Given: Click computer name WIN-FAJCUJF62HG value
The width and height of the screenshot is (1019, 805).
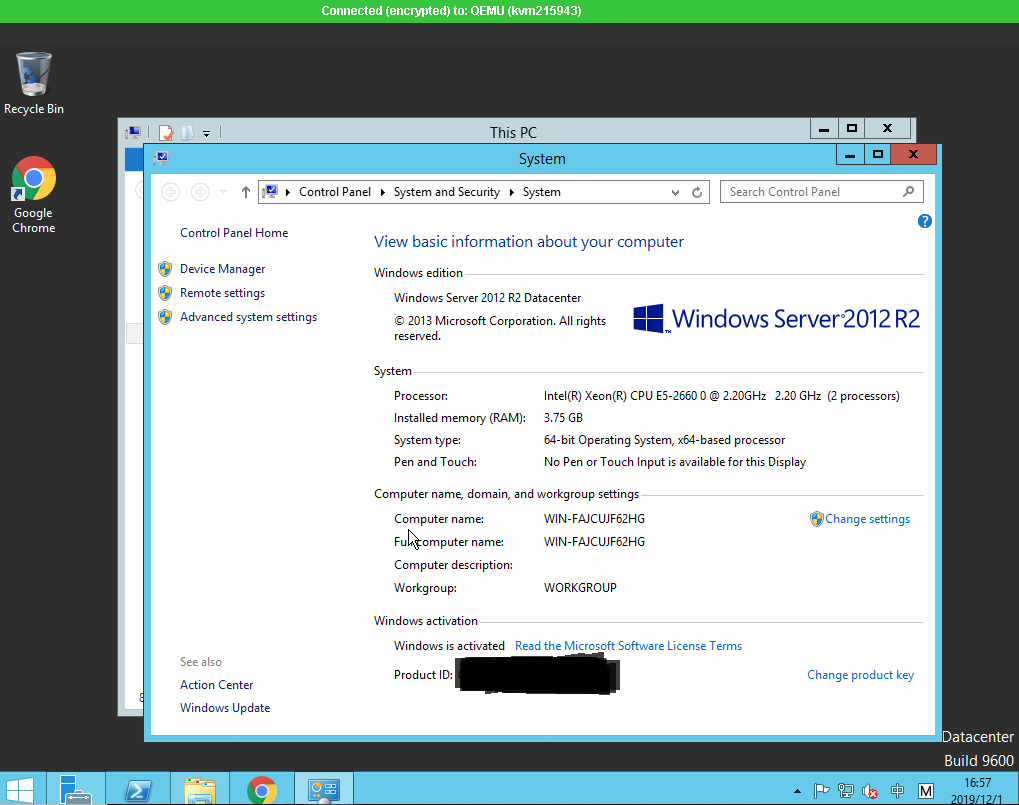Looking at the screenshot, I should point(594,519).
